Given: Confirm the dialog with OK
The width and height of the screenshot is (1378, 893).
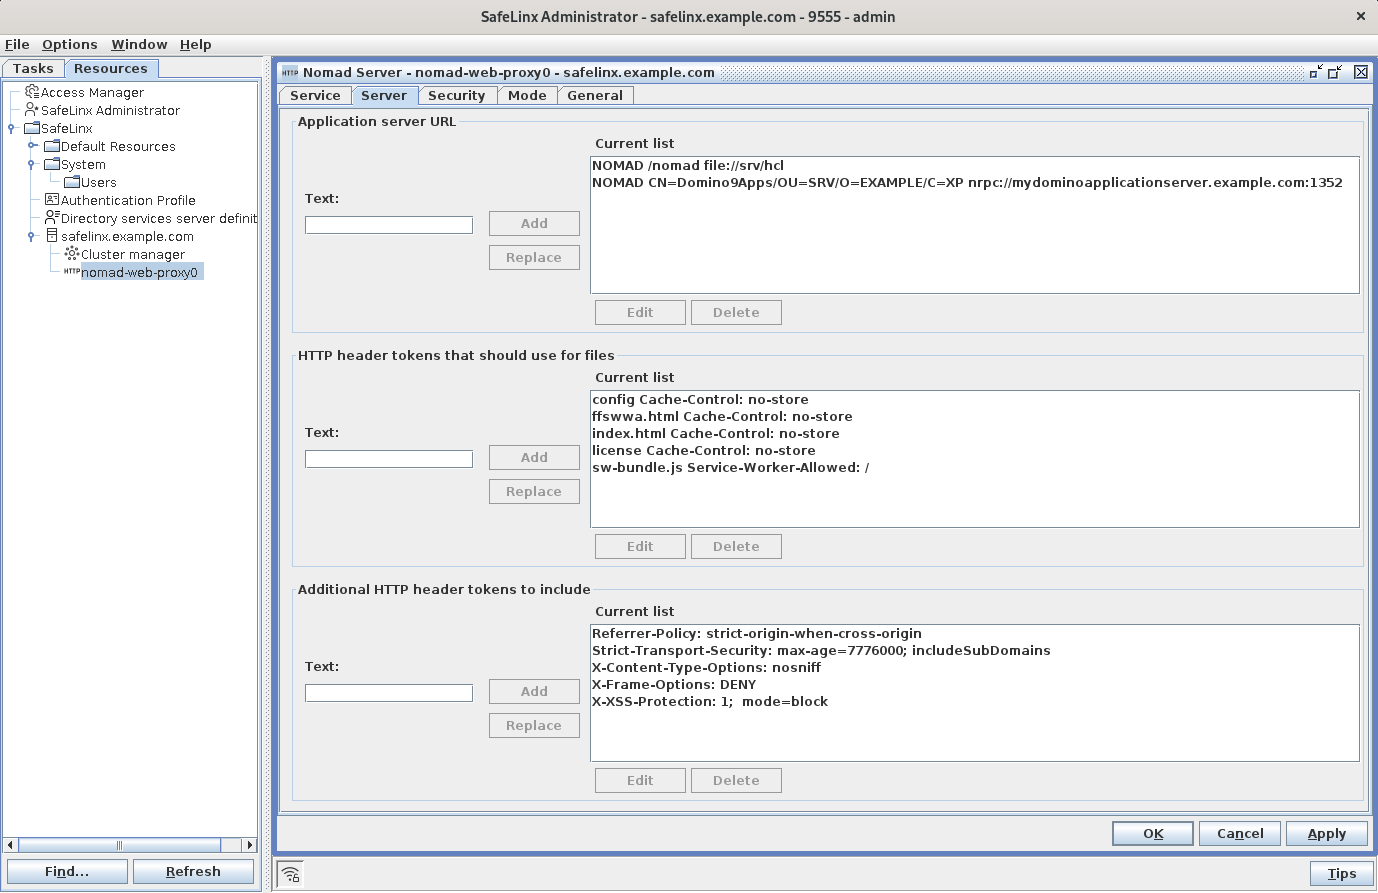Looking at the screenshot, I should 1153,833.
